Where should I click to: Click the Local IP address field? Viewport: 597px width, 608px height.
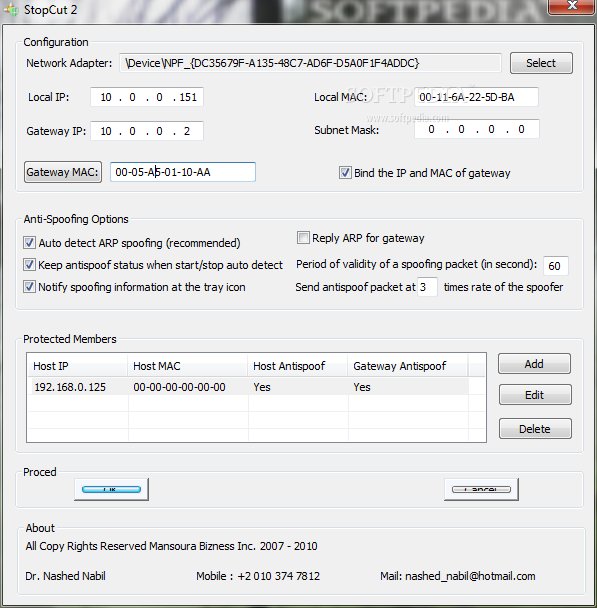147,97
